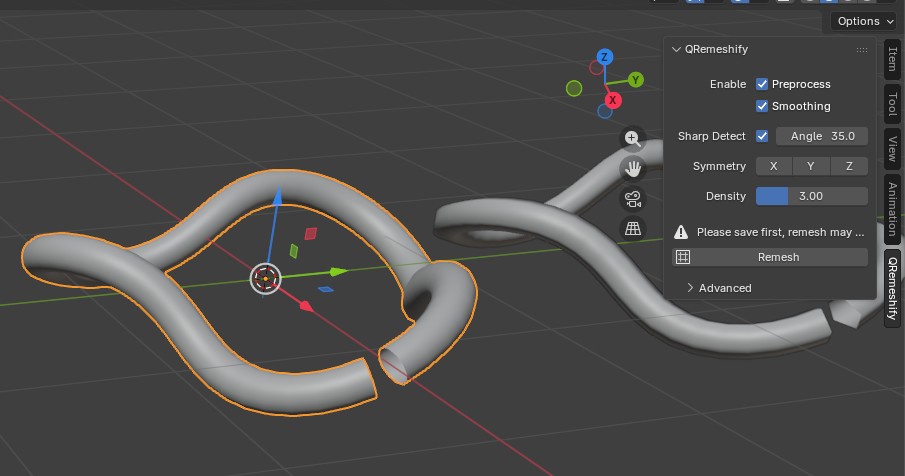Click the blue Z axis gizmo ball

(604, 56)
